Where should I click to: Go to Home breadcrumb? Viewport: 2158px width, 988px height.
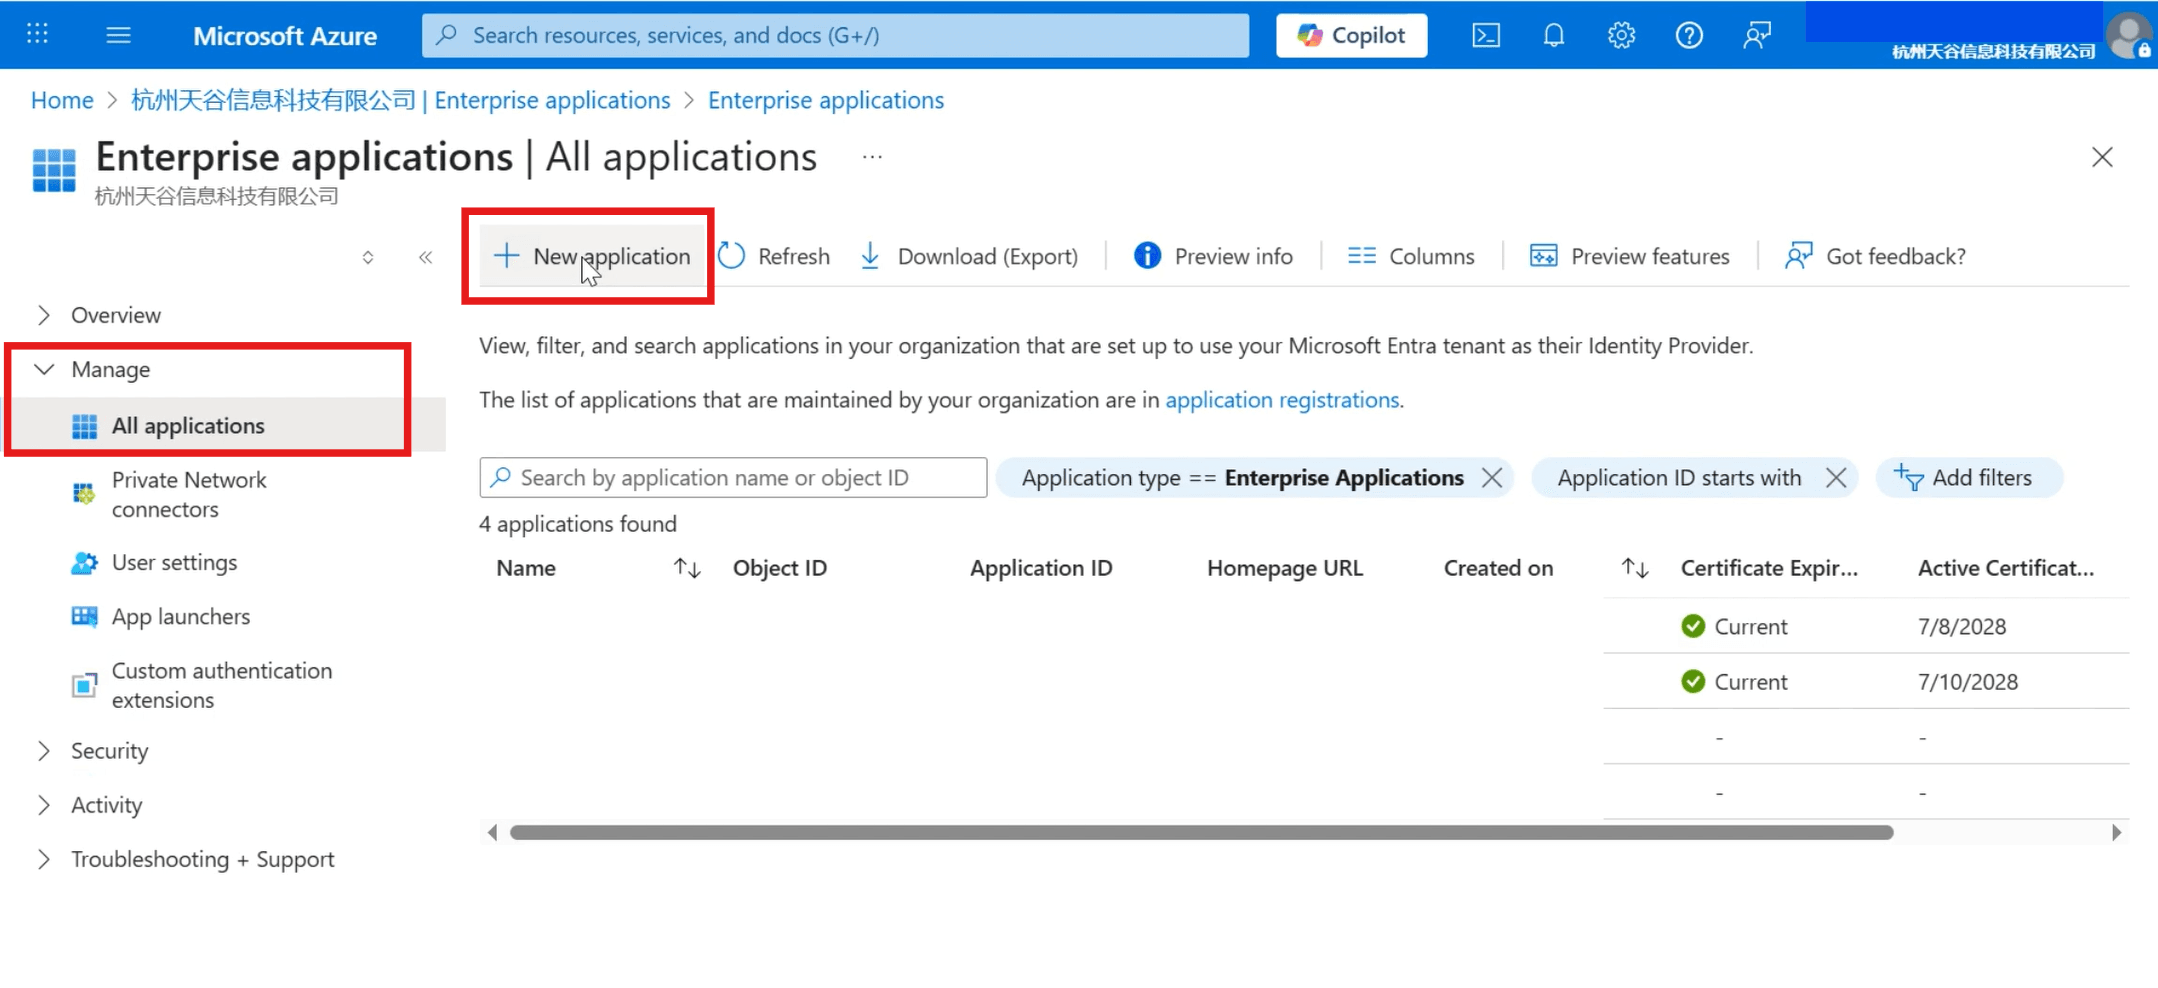point(62,100)
